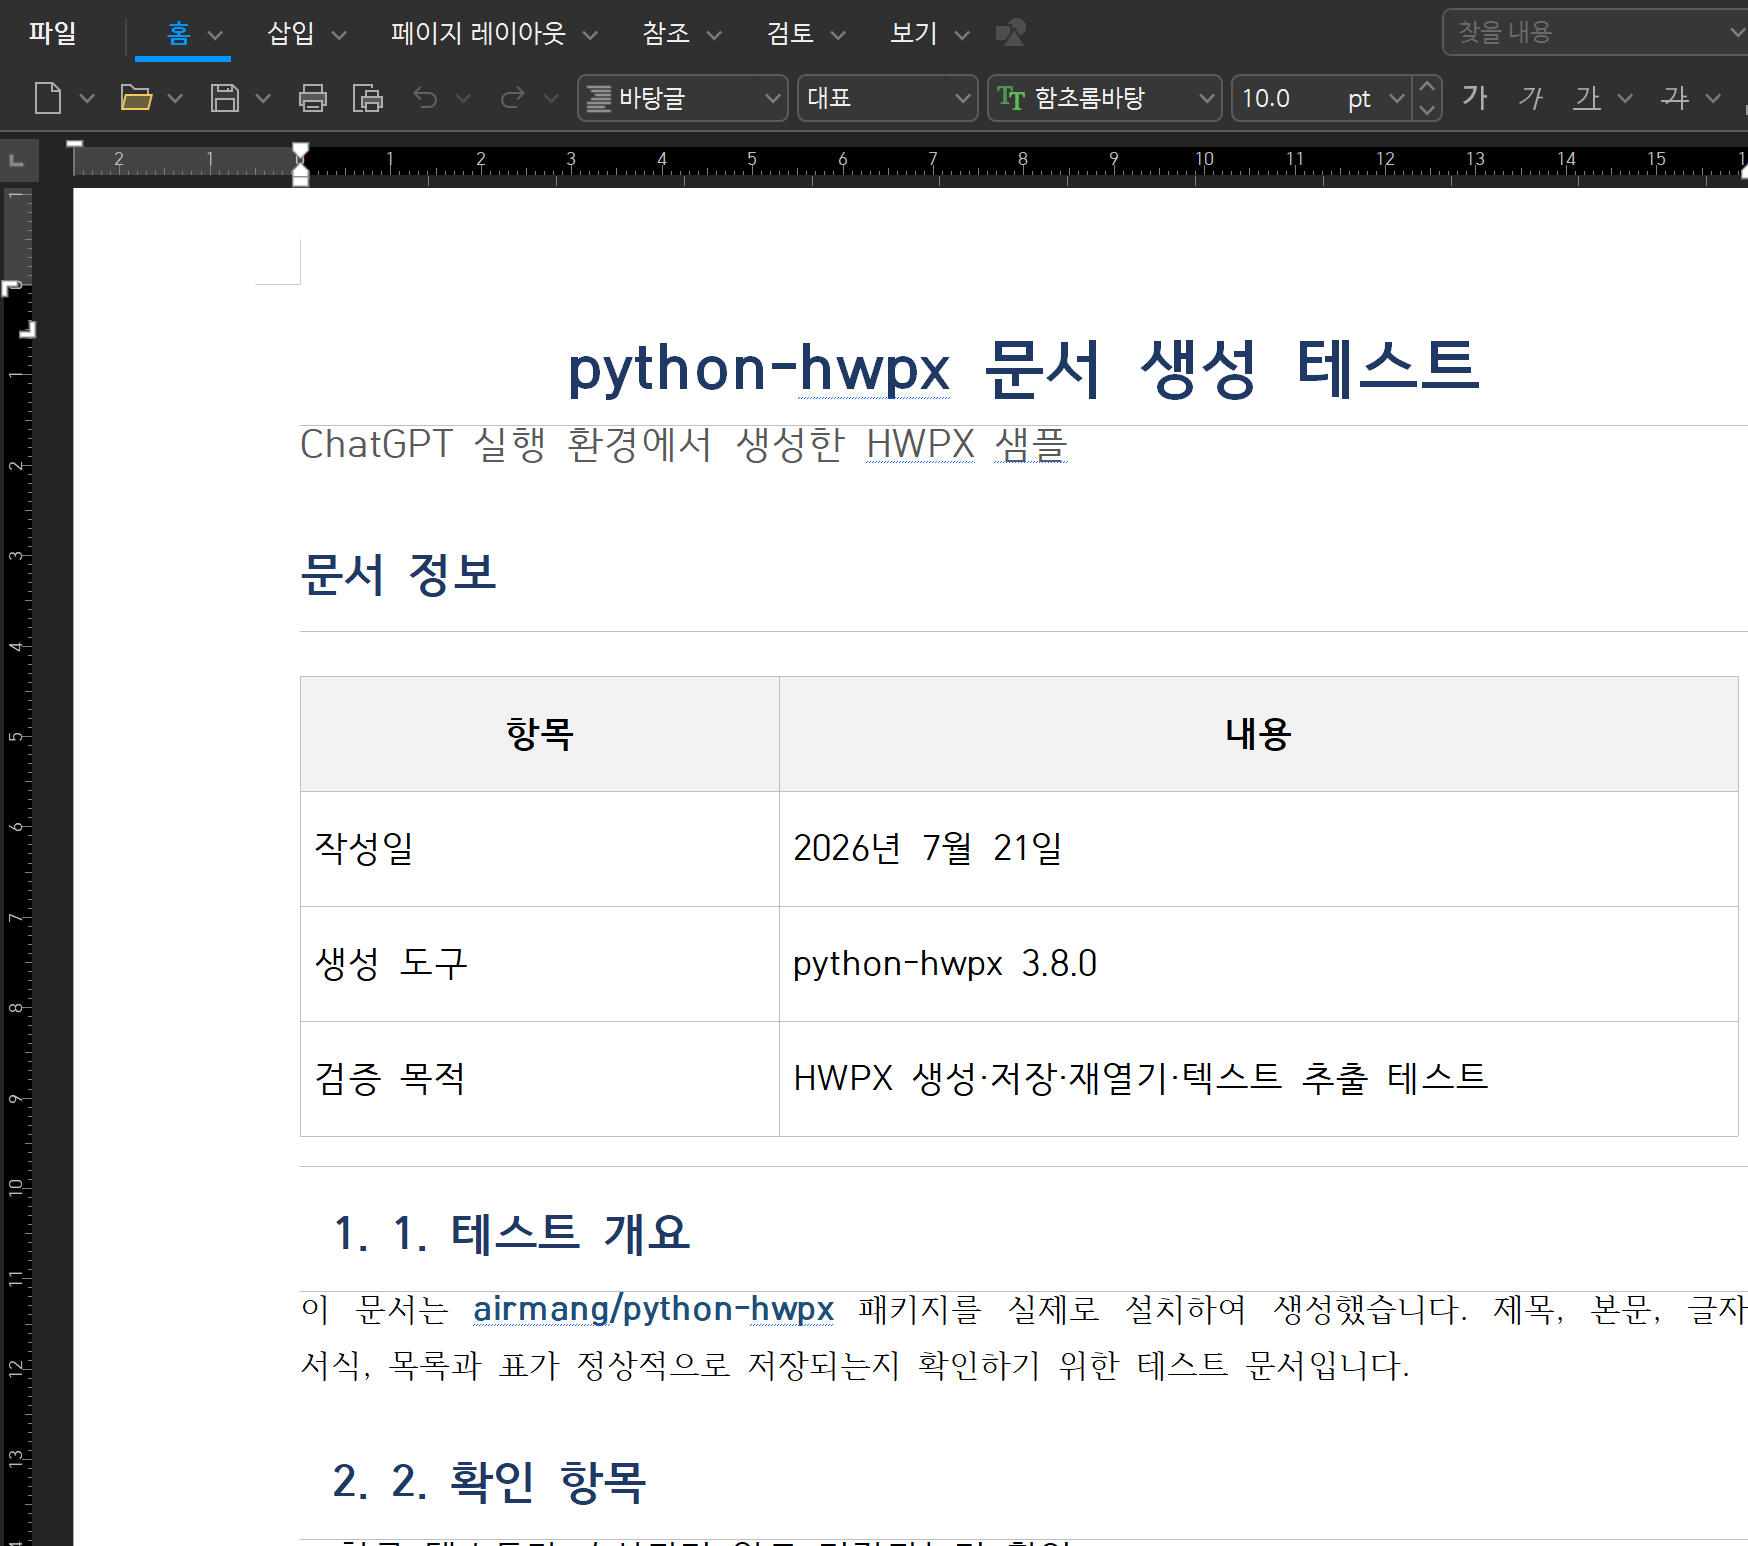The height and width of the screenshot is (1546, 1748).
Task: Click the Undo arrow icon
Action: tap(426, 98)
